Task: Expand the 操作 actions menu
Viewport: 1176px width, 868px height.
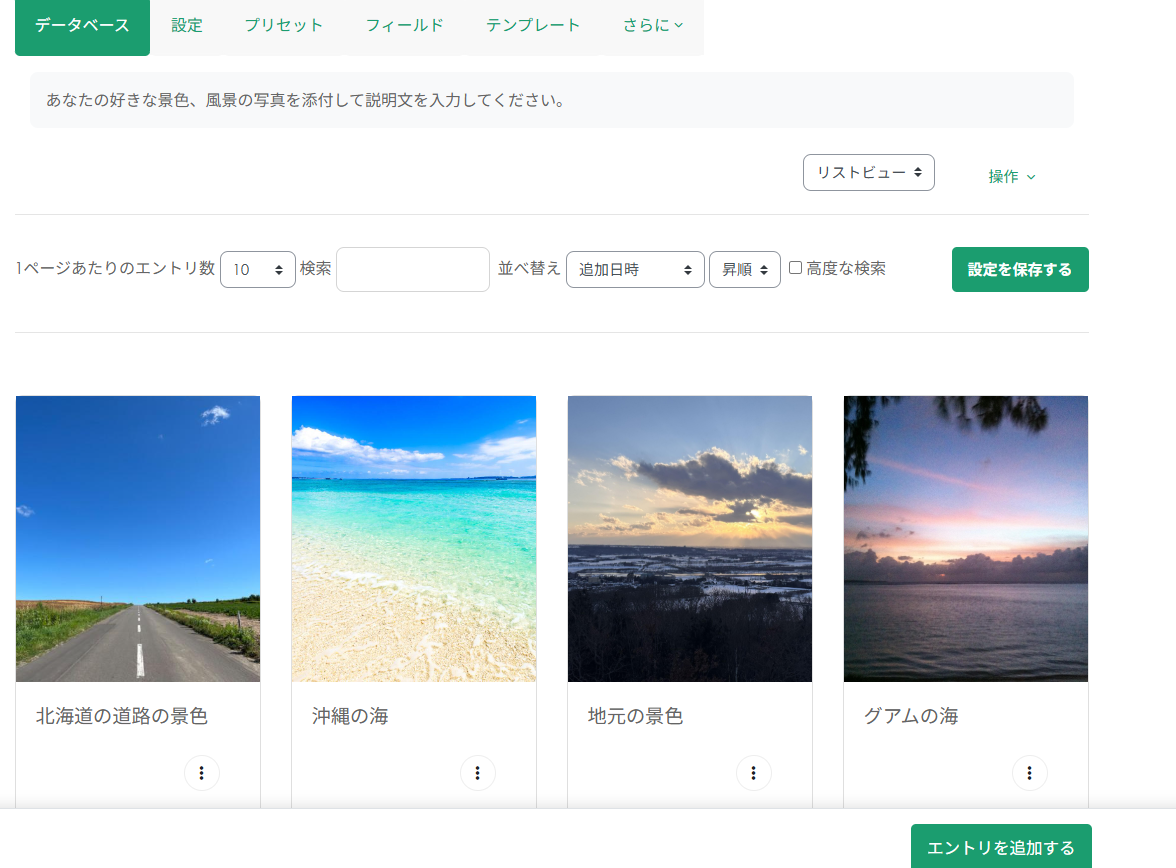Action: pos(1012,176)
